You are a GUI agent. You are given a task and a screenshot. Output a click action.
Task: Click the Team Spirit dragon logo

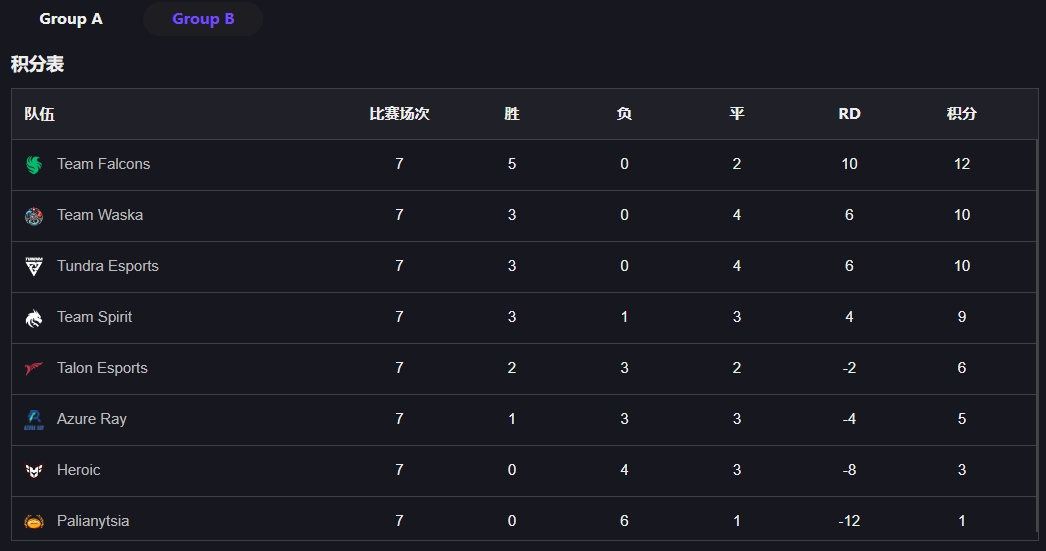coord(34,318)
